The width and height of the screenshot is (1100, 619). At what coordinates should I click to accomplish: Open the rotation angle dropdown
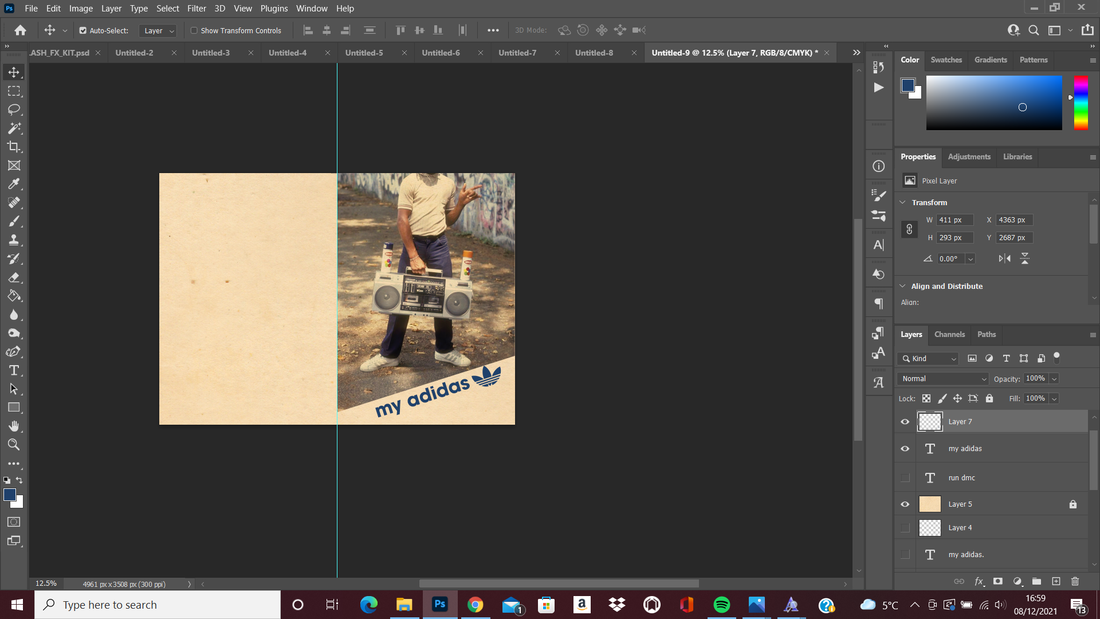pyautogui.click(x=970, y=259)
